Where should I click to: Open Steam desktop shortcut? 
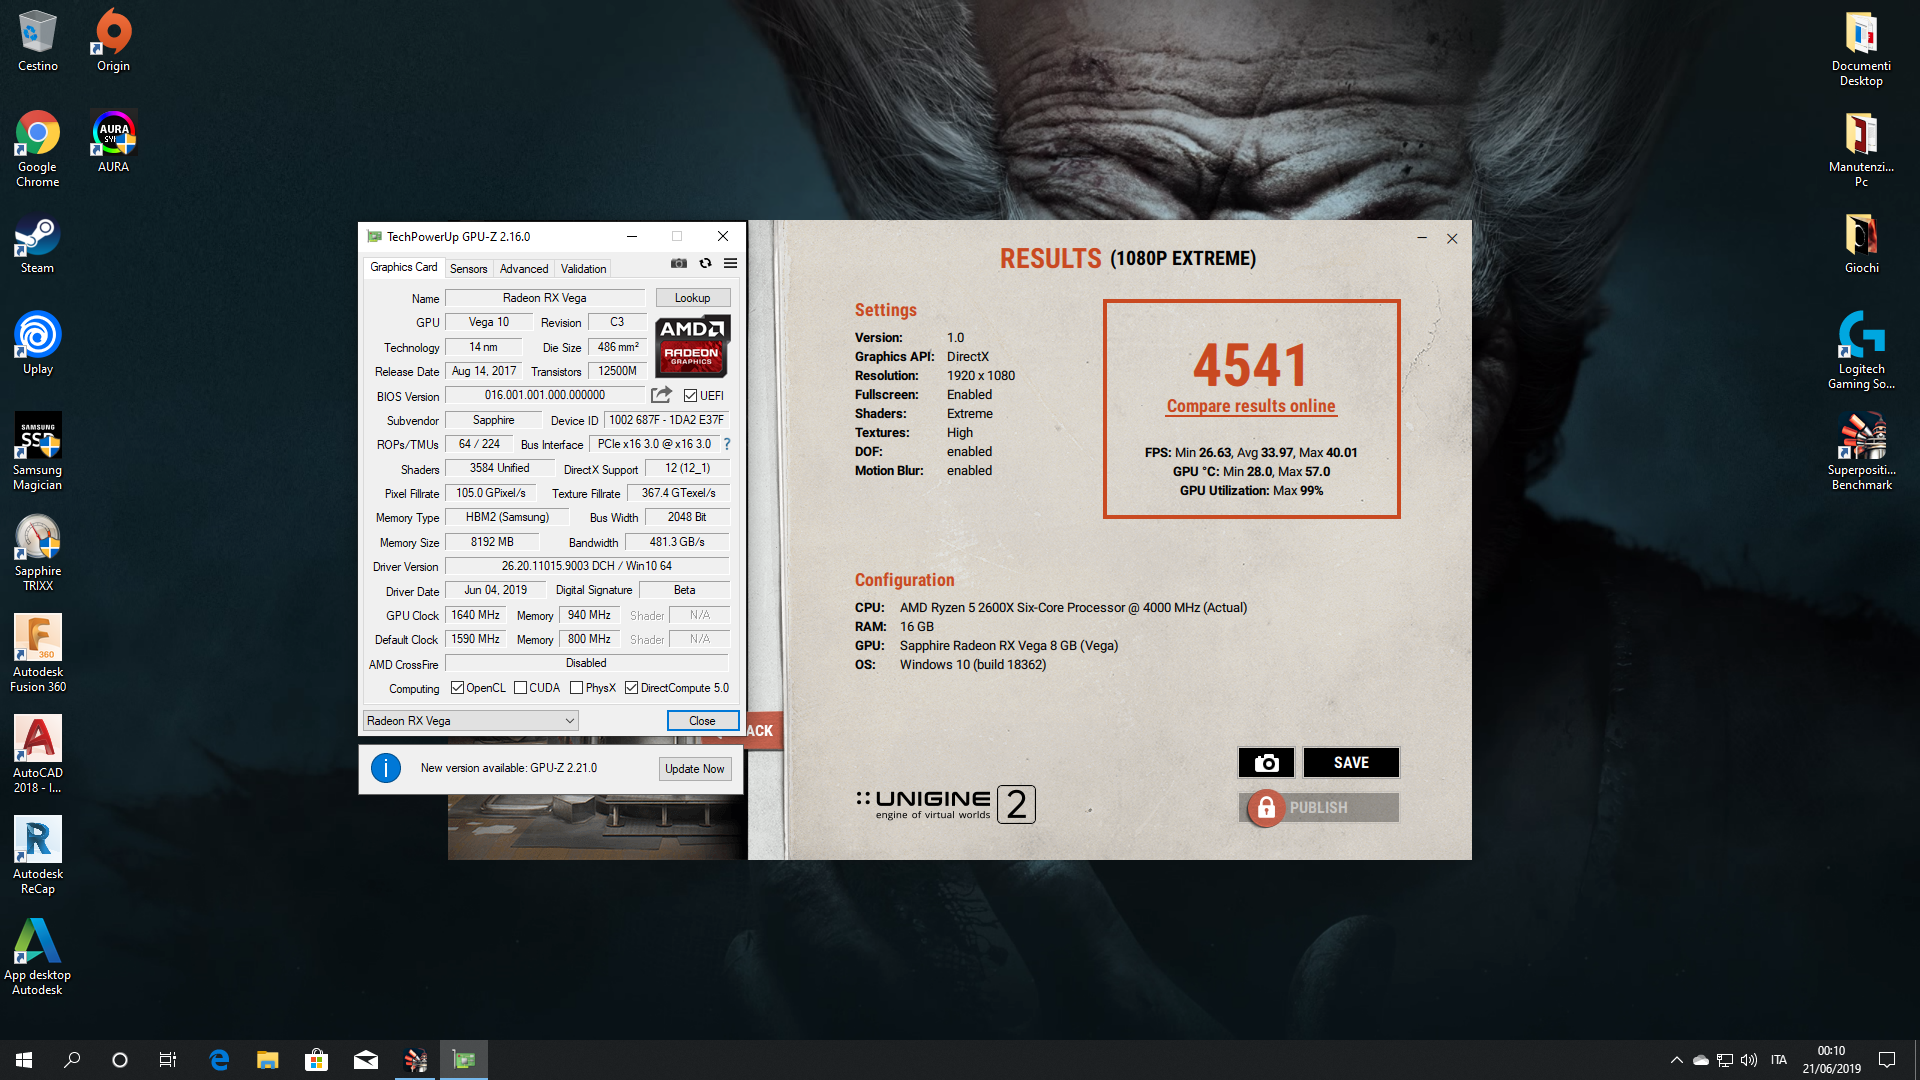click(38, 243)
